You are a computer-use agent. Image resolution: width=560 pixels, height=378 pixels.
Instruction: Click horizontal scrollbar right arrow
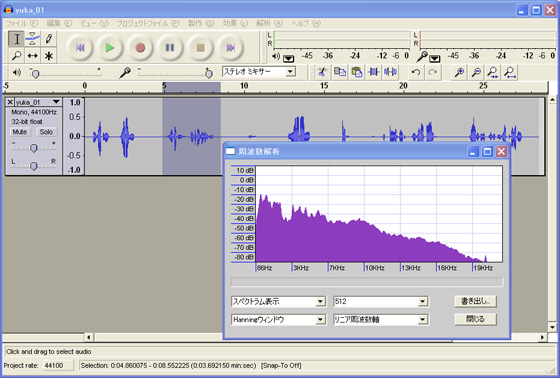pyautogui.click(x=543, y=337)
